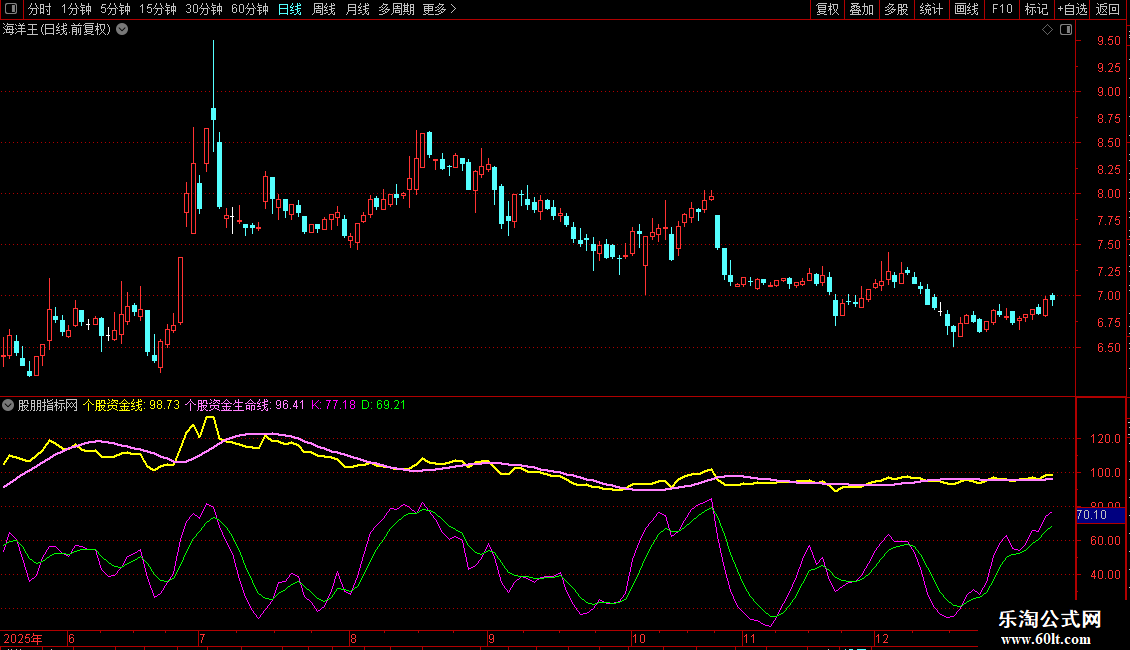Viewport: 1130px width, 650px height.
Task: Switch to the 分时 intraday tab
Action: pos(39,9)
